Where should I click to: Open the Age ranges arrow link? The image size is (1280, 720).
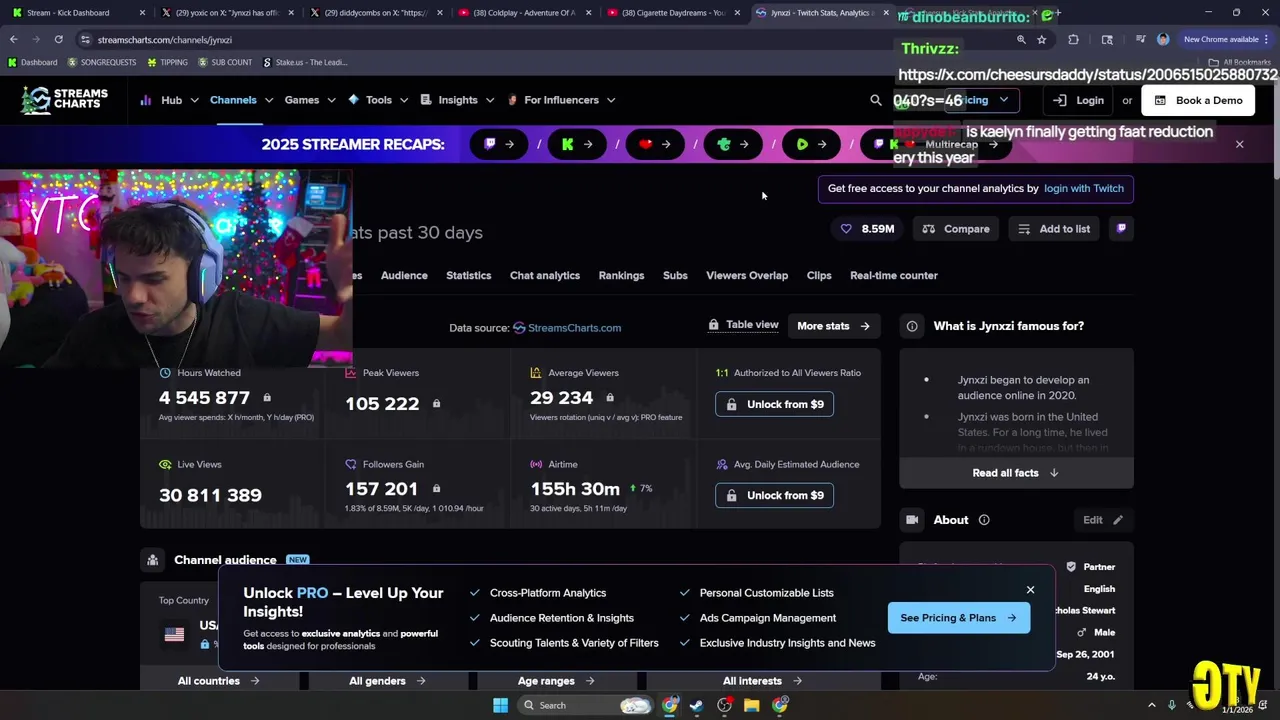coord(556,681)
